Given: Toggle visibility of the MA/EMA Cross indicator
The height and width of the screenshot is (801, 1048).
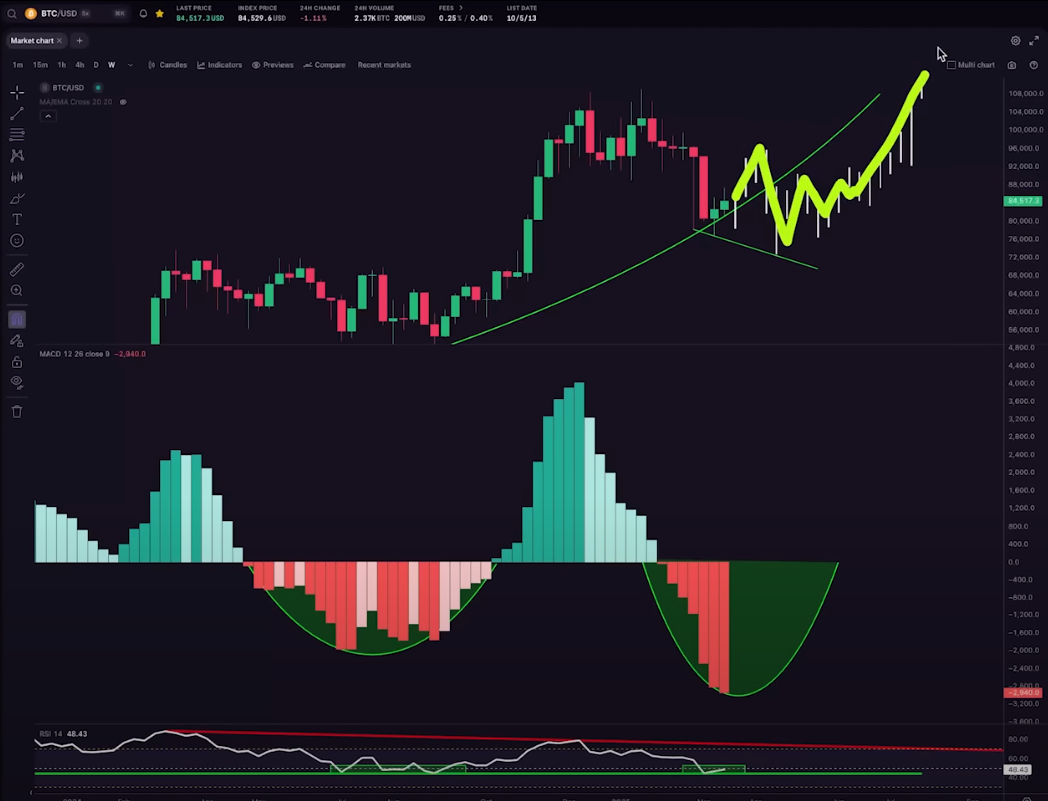Looking at the screenshot, I should tap(124, 102).
